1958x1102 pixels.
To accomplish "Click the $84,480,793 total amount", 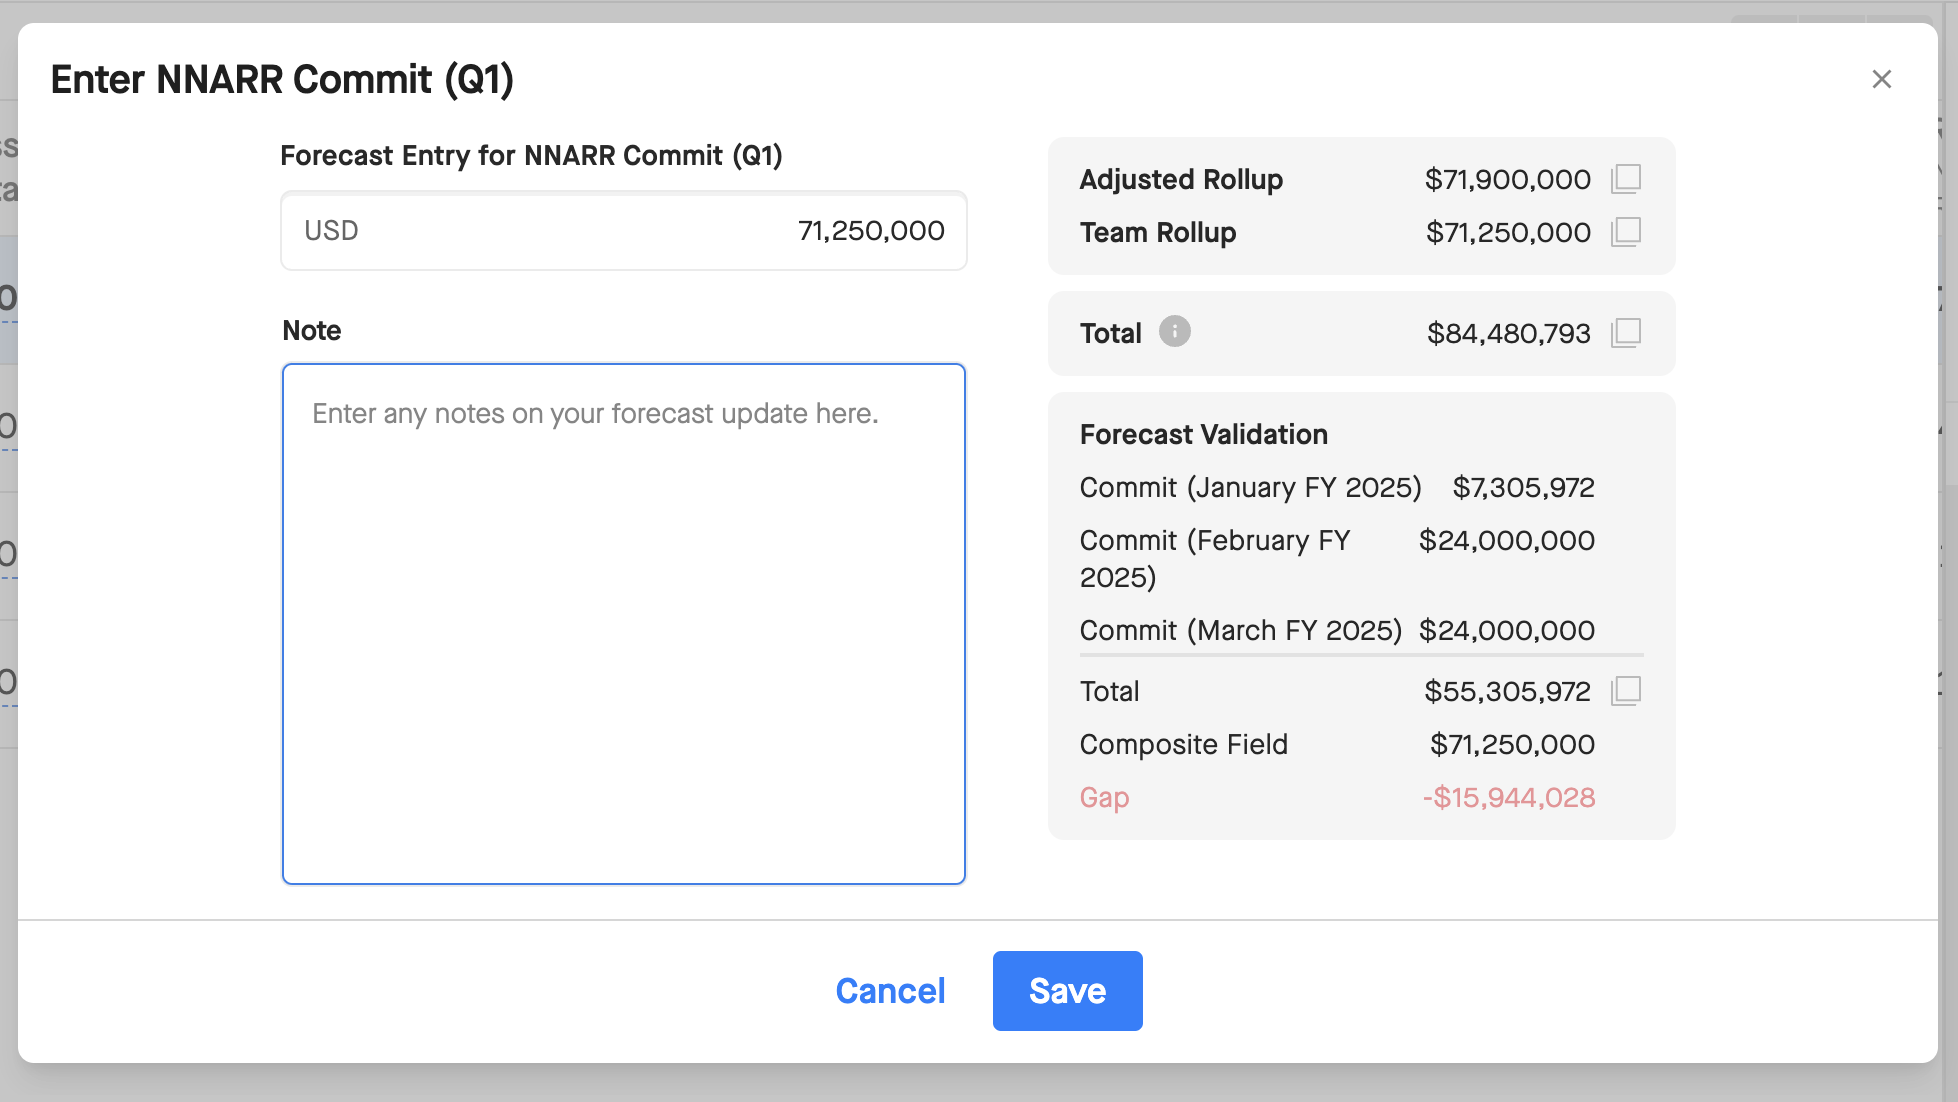I will pos(1508,333).
